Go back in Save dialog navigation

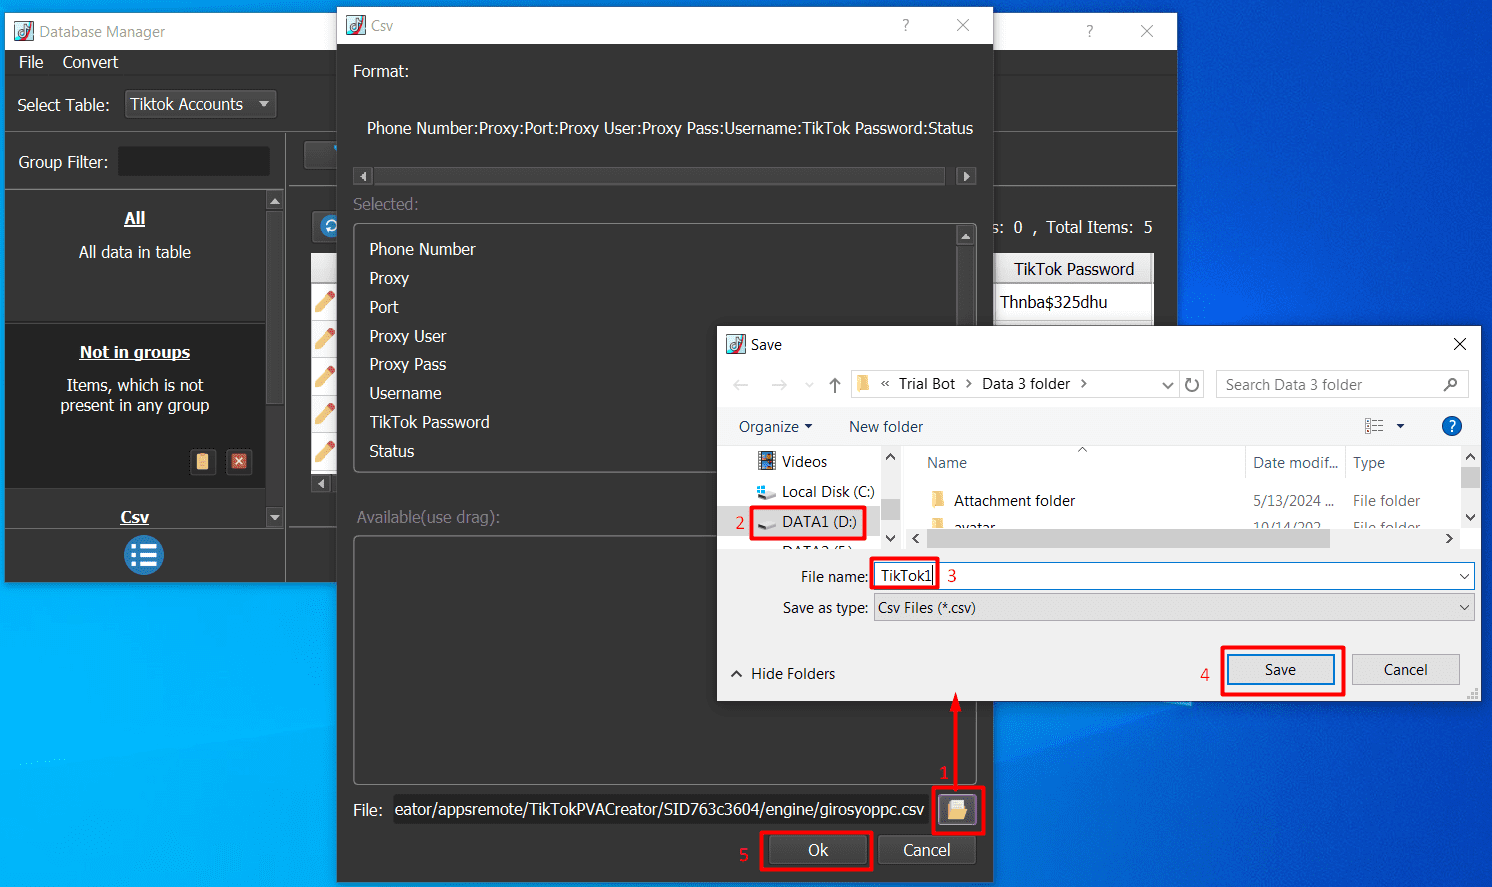(x=741, y=385)
